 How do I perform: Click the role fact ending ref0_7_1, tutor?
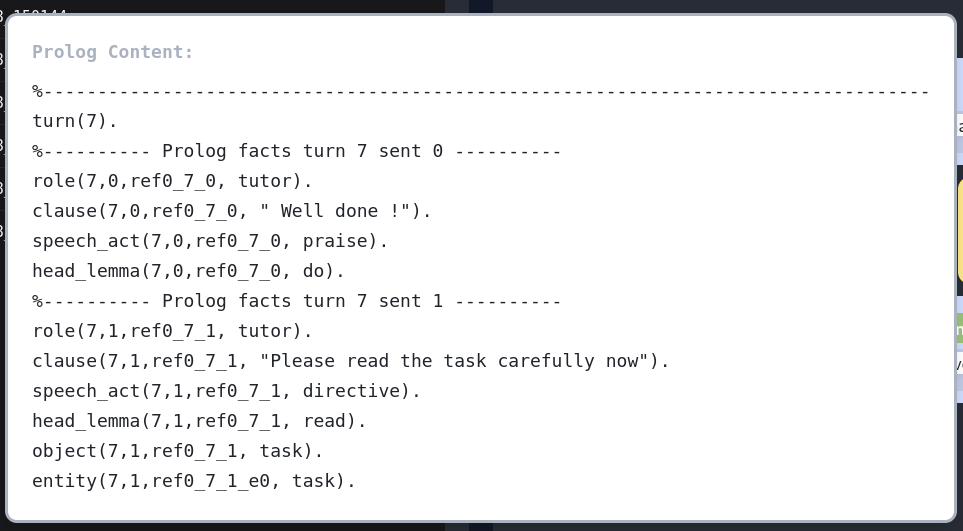172,332
